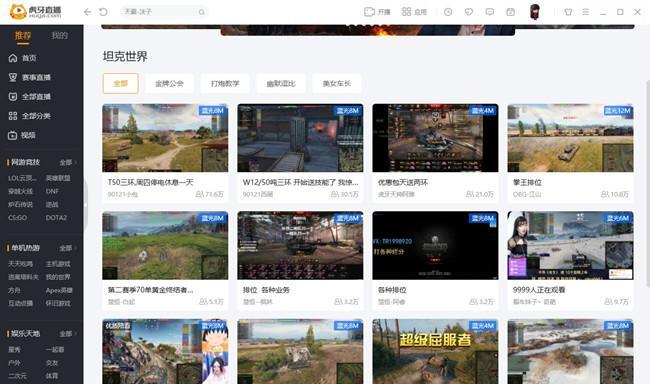
Task: Open the Apex英雄 category link
Action: pos(59,290)
